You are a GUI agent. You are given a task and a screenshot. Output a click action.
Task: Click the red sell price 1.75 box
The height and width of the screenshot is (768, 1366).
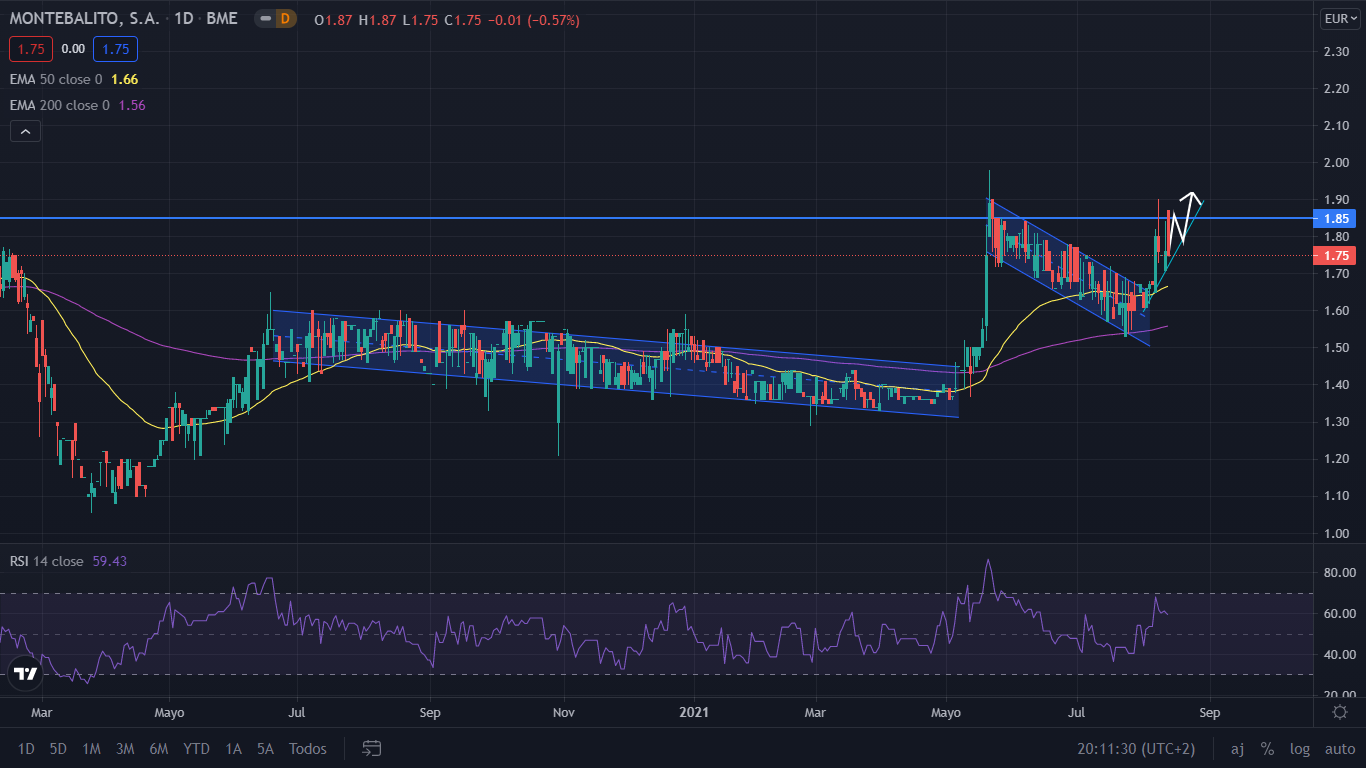coord(30,48)
